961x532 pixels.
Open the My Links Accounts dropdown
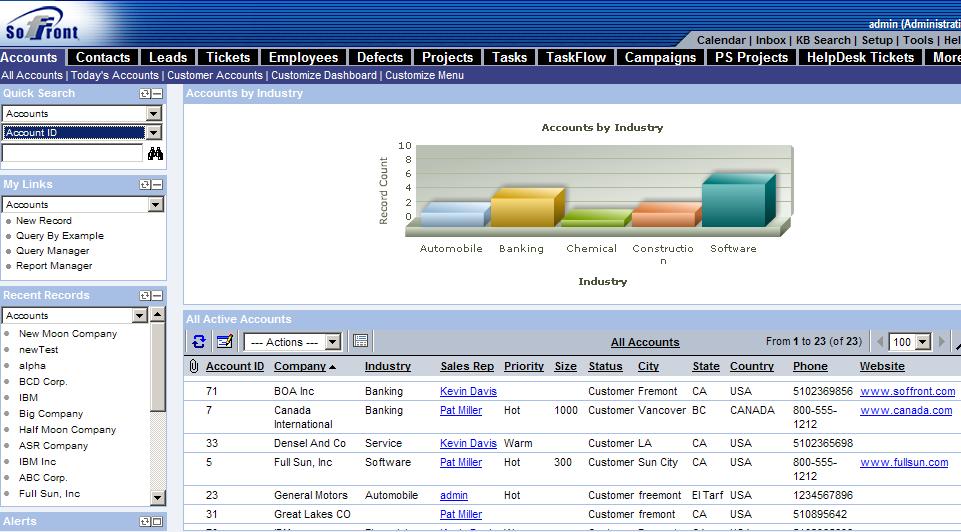[x=156, y=204]
